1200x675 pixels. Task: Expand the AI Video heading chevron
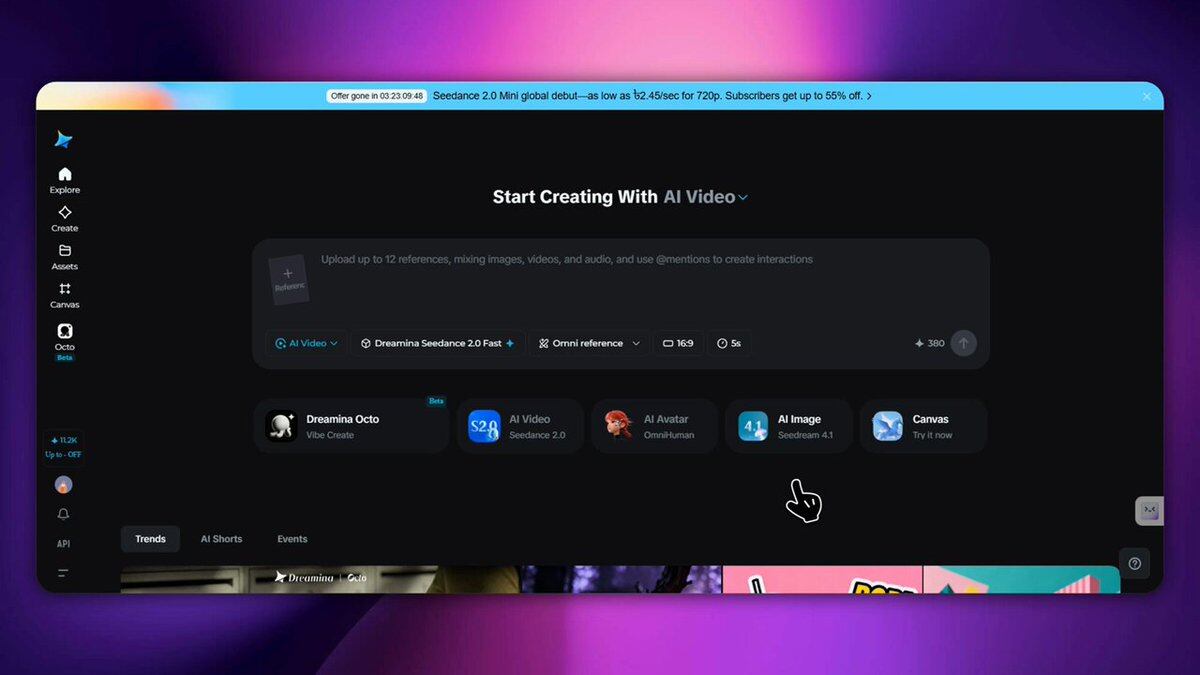[743, 198]
